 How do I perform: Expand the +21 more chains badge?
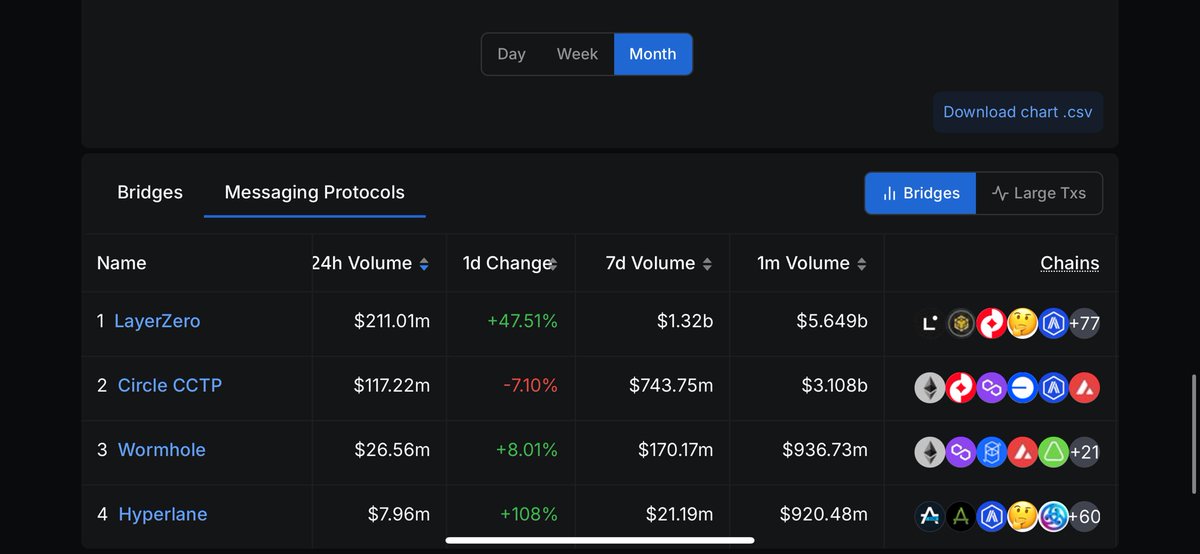coord(1085,452)
